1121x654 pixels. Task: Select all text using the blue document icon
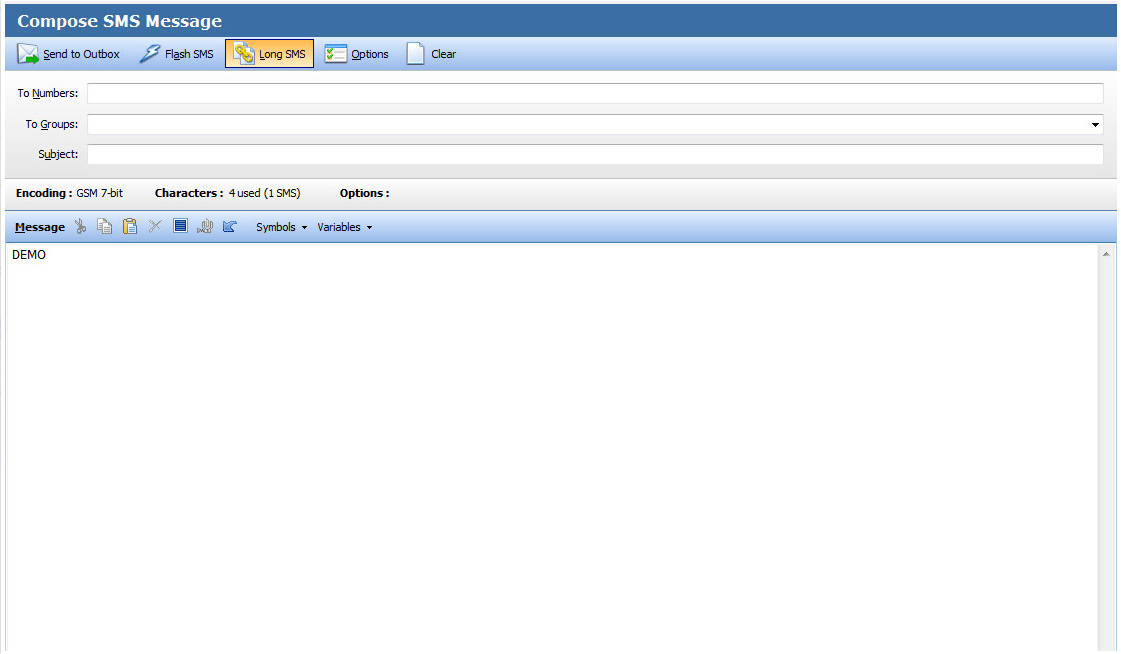tap(180, 226)
